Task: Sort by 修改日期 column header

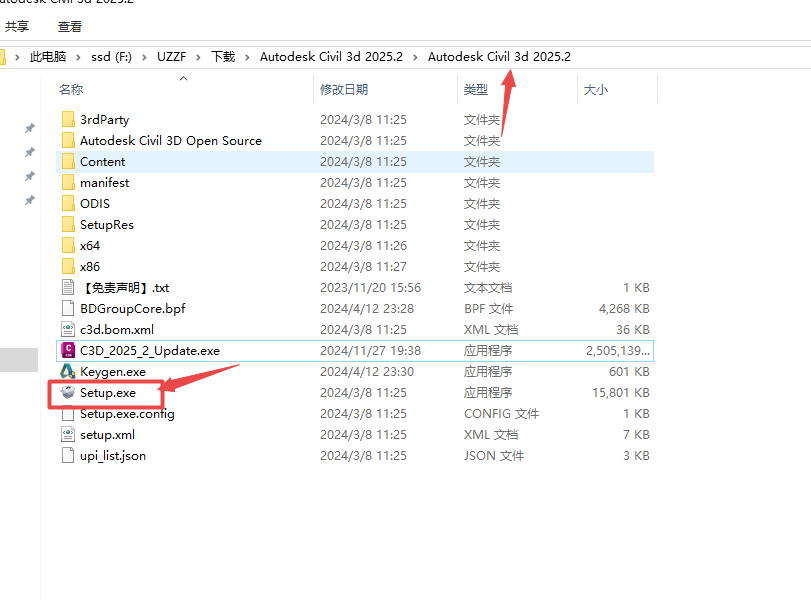Action: coord(343,90)
